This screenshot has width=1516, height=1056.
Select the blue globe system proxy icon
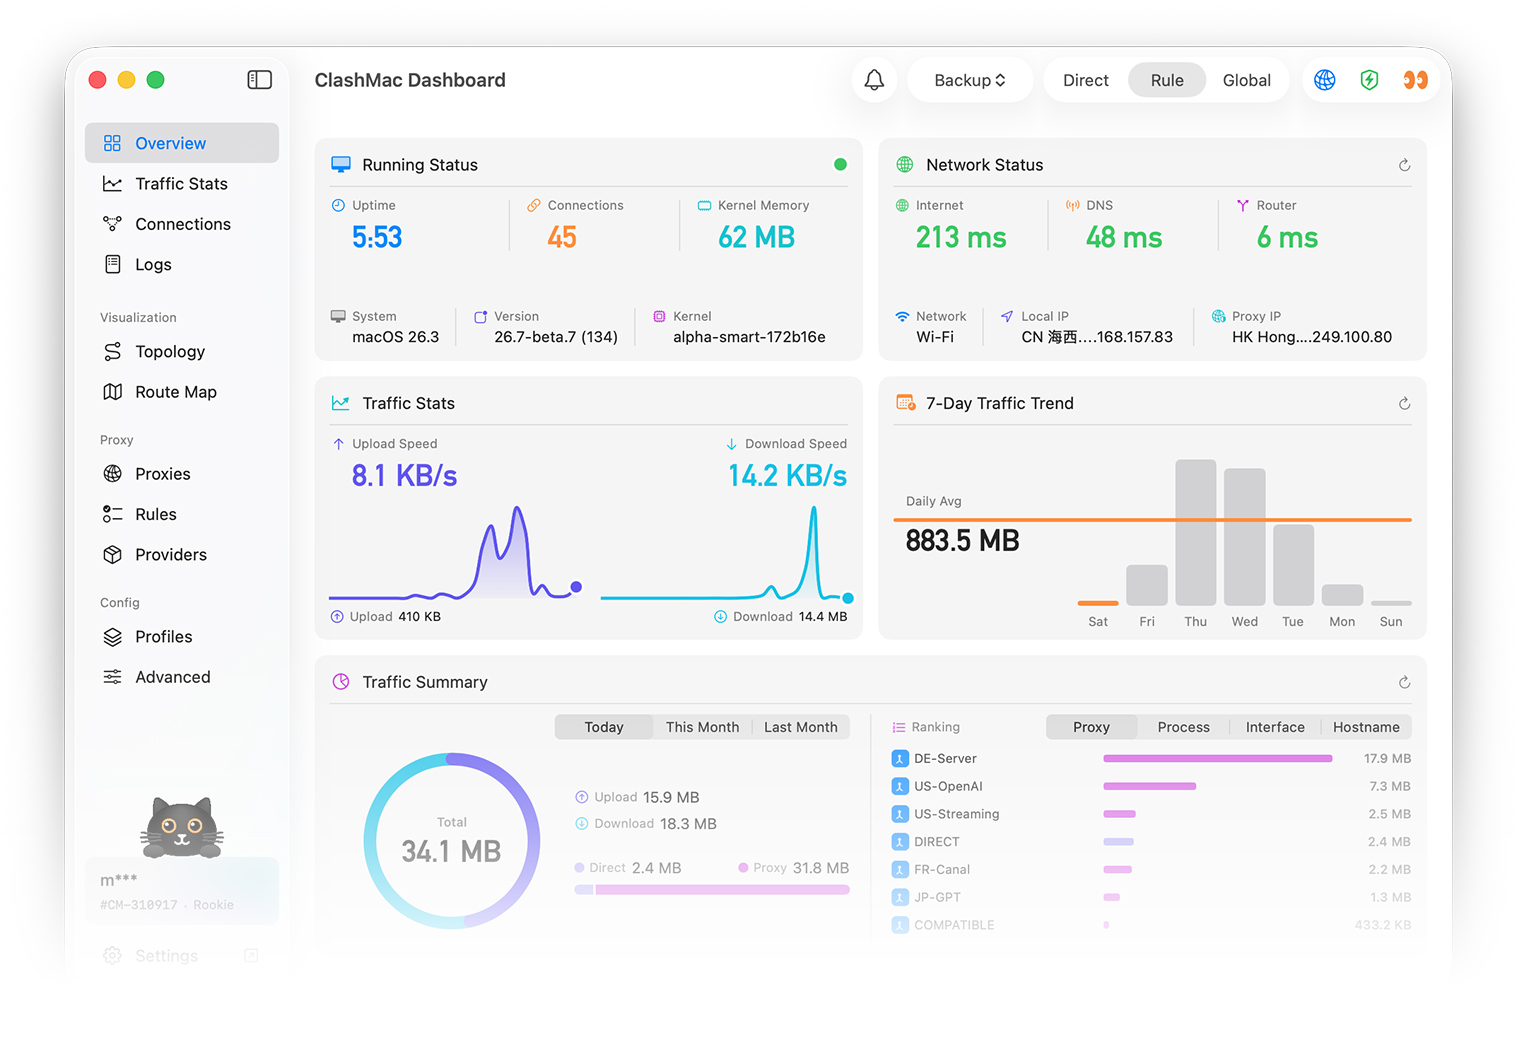tap(1325, 80)
